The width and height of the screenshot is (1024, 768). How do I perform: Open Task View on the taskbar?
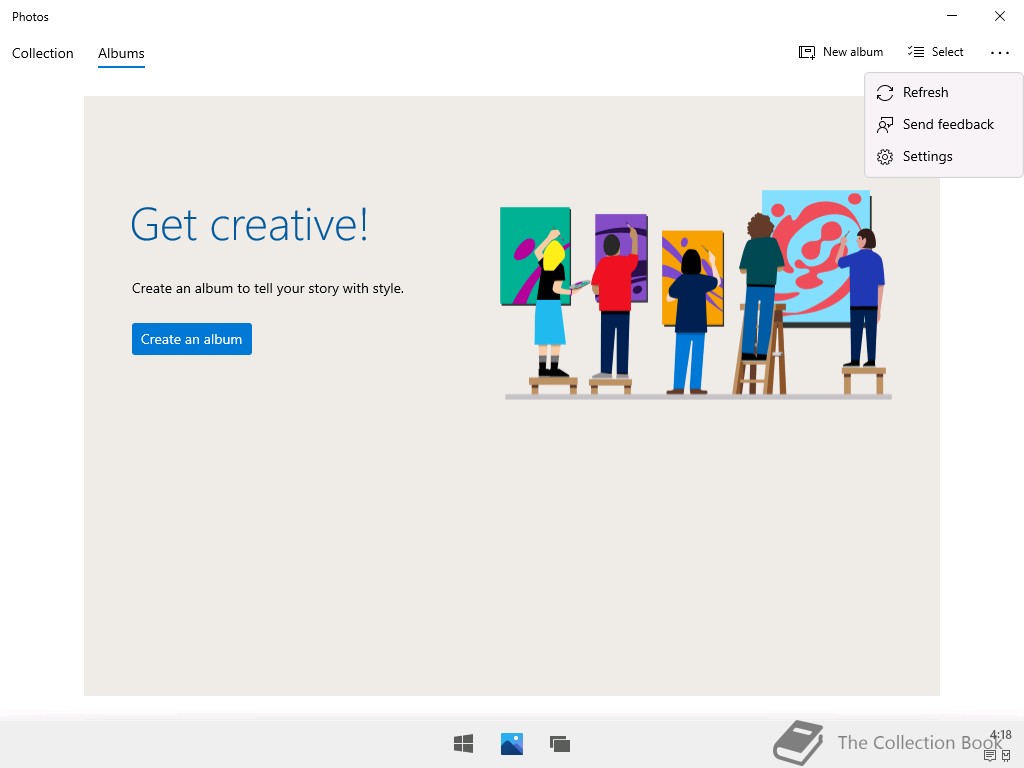(560, 744)
